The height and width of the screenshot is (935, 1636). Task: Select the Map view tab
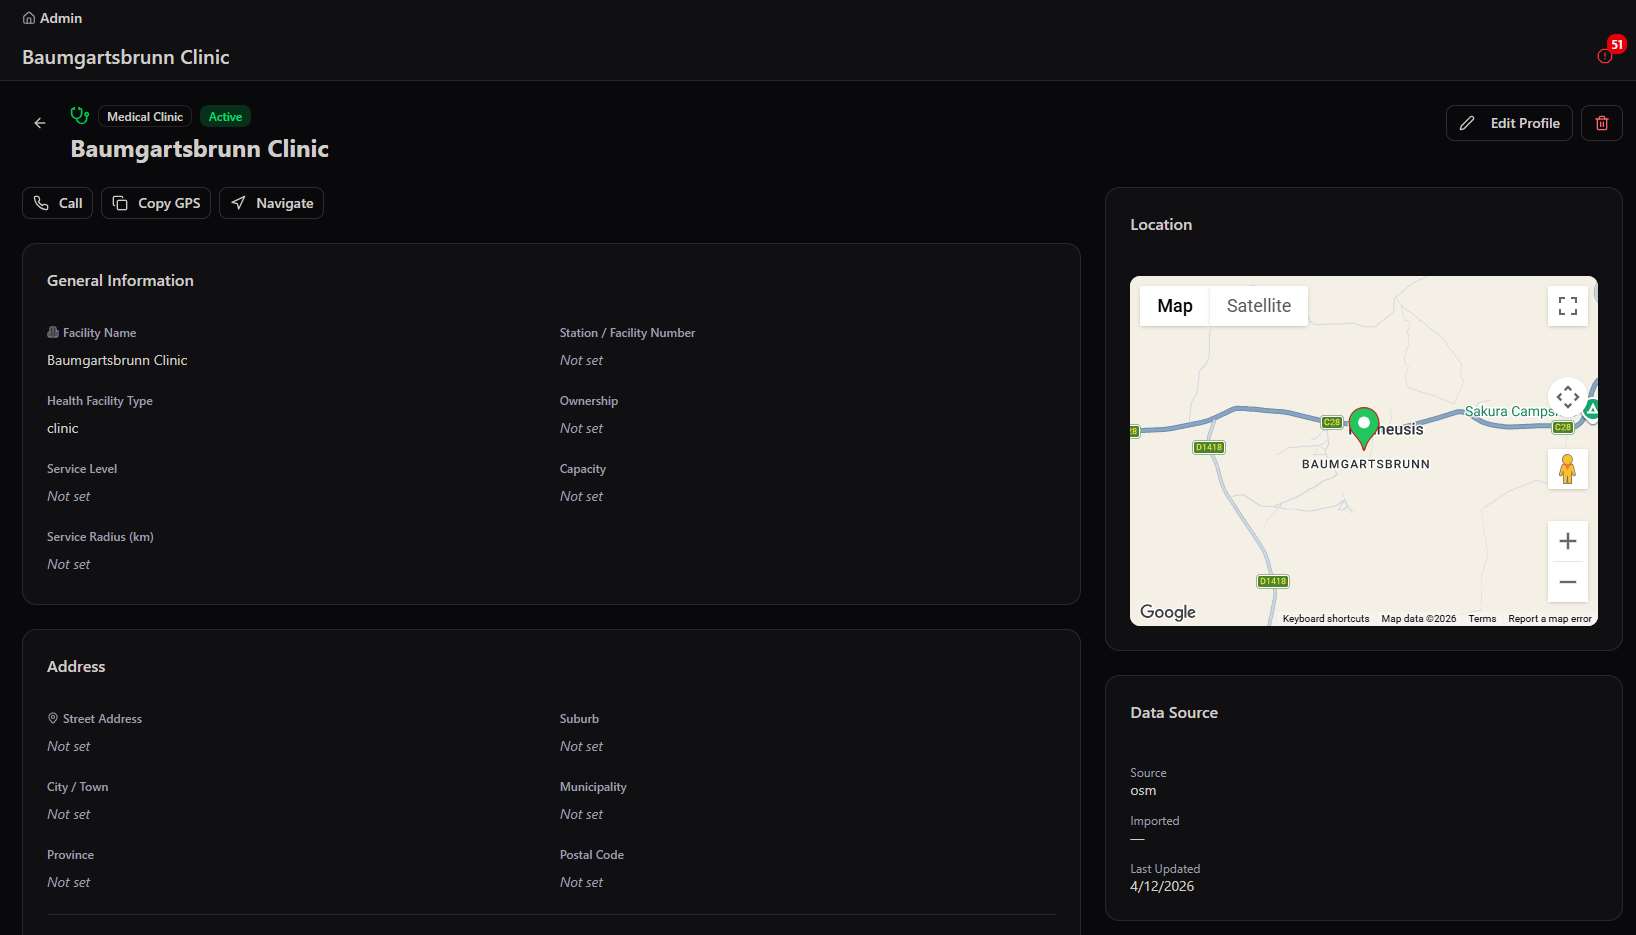[1175, 306]
